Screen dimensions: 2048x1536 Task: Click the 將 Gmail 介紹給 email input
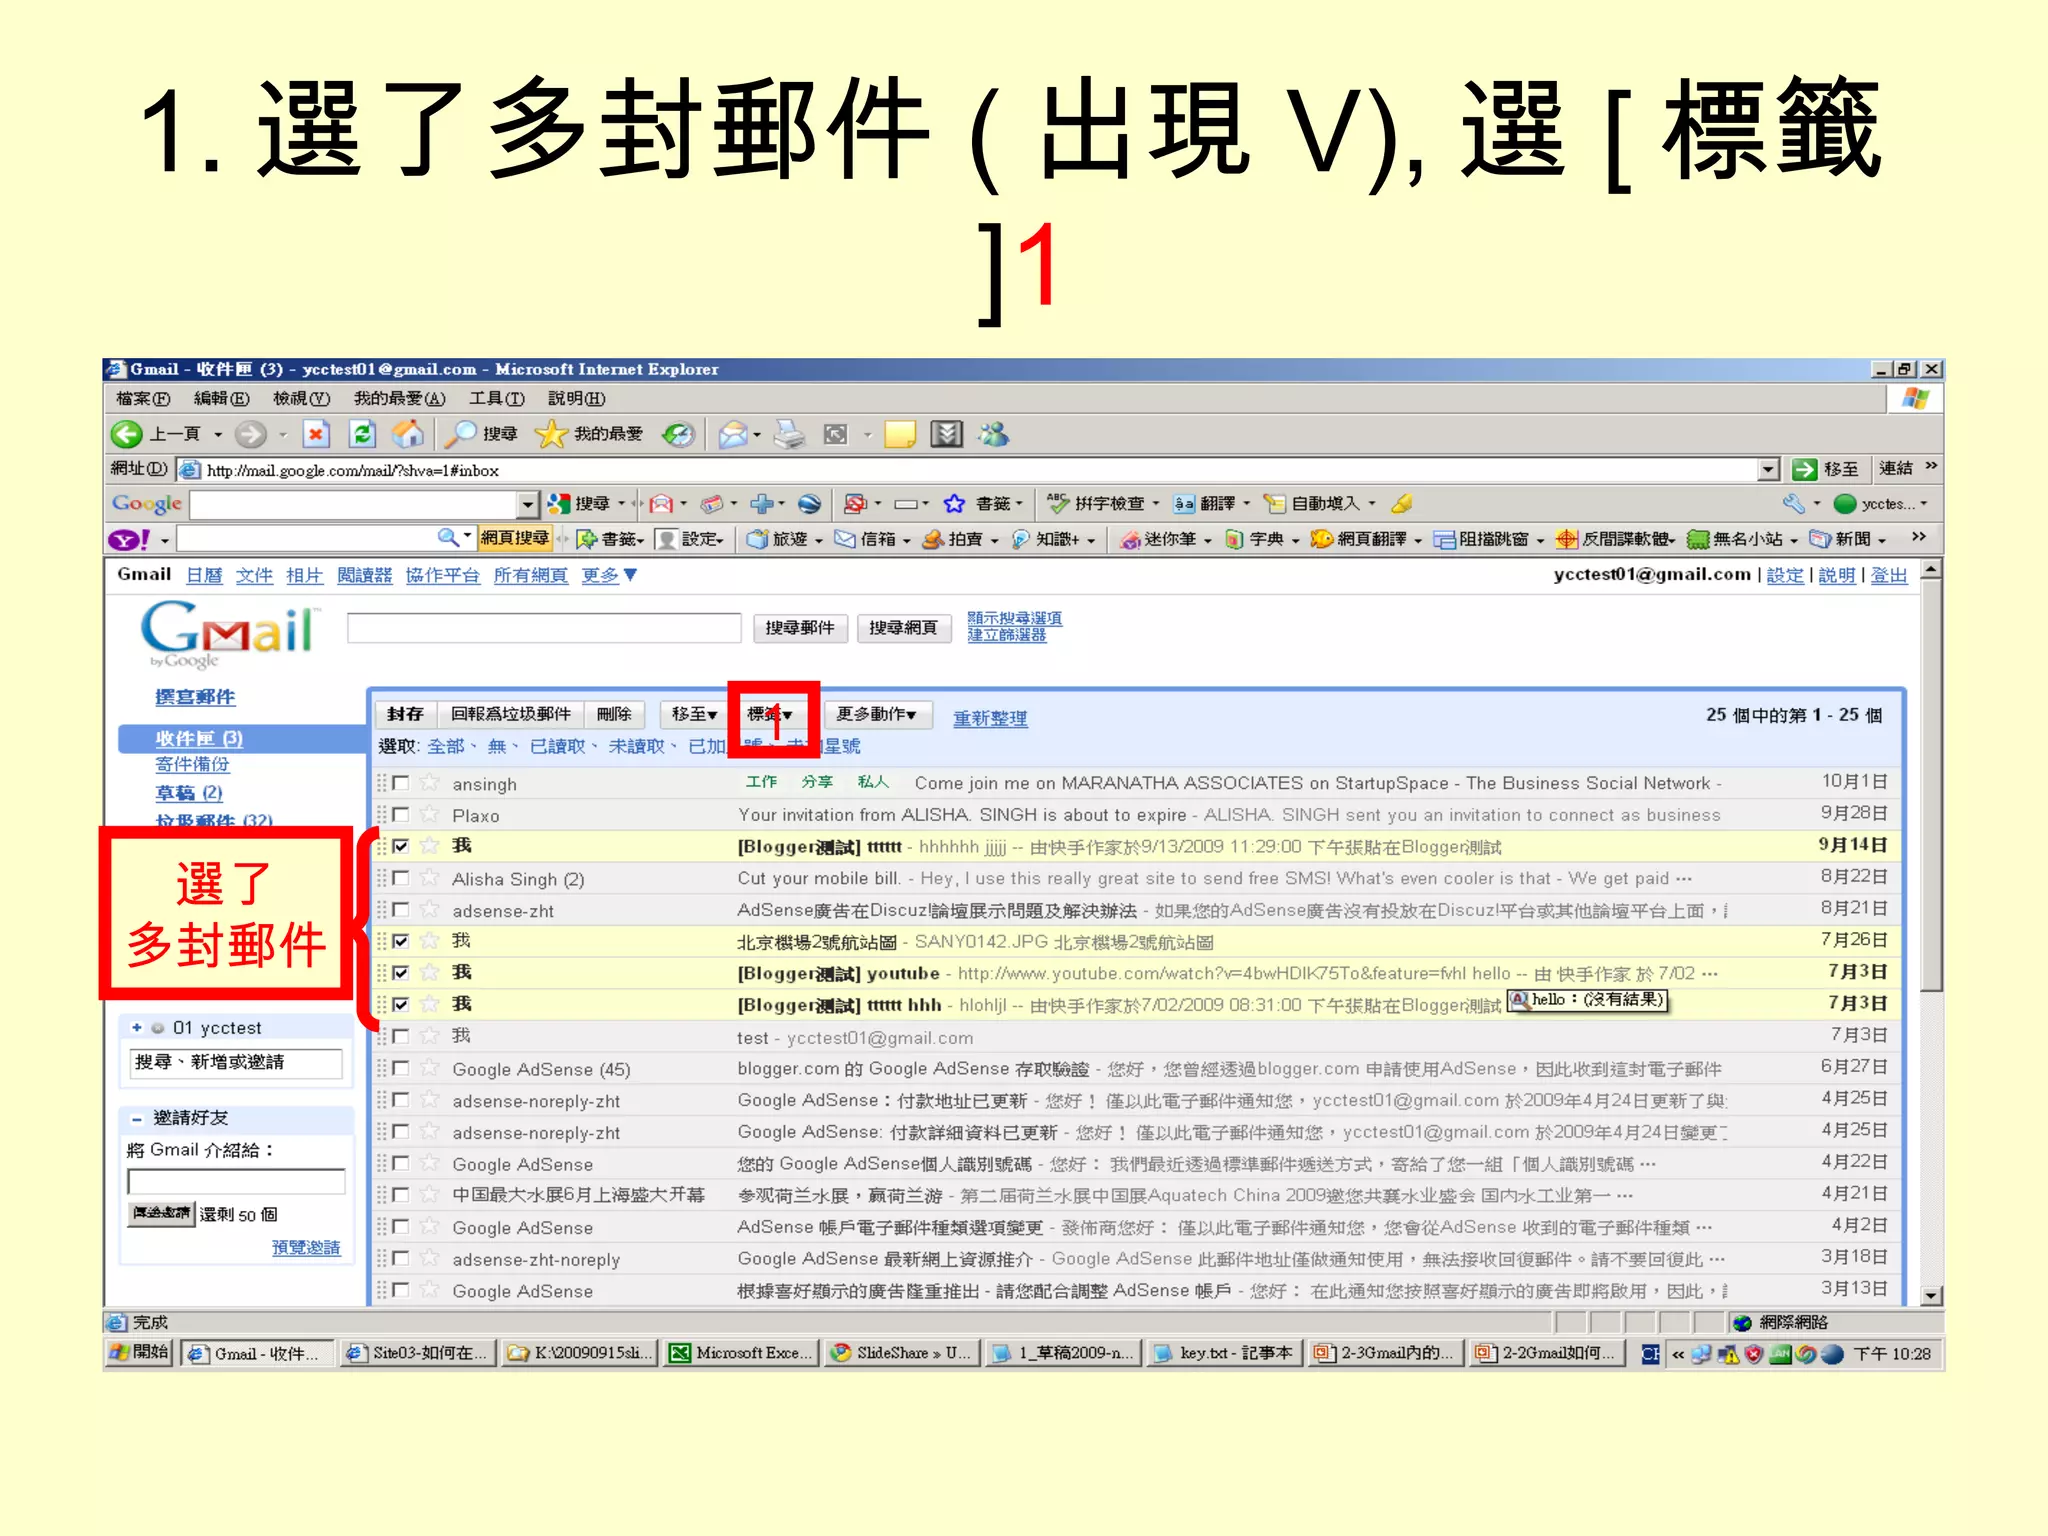point(236,1182)
